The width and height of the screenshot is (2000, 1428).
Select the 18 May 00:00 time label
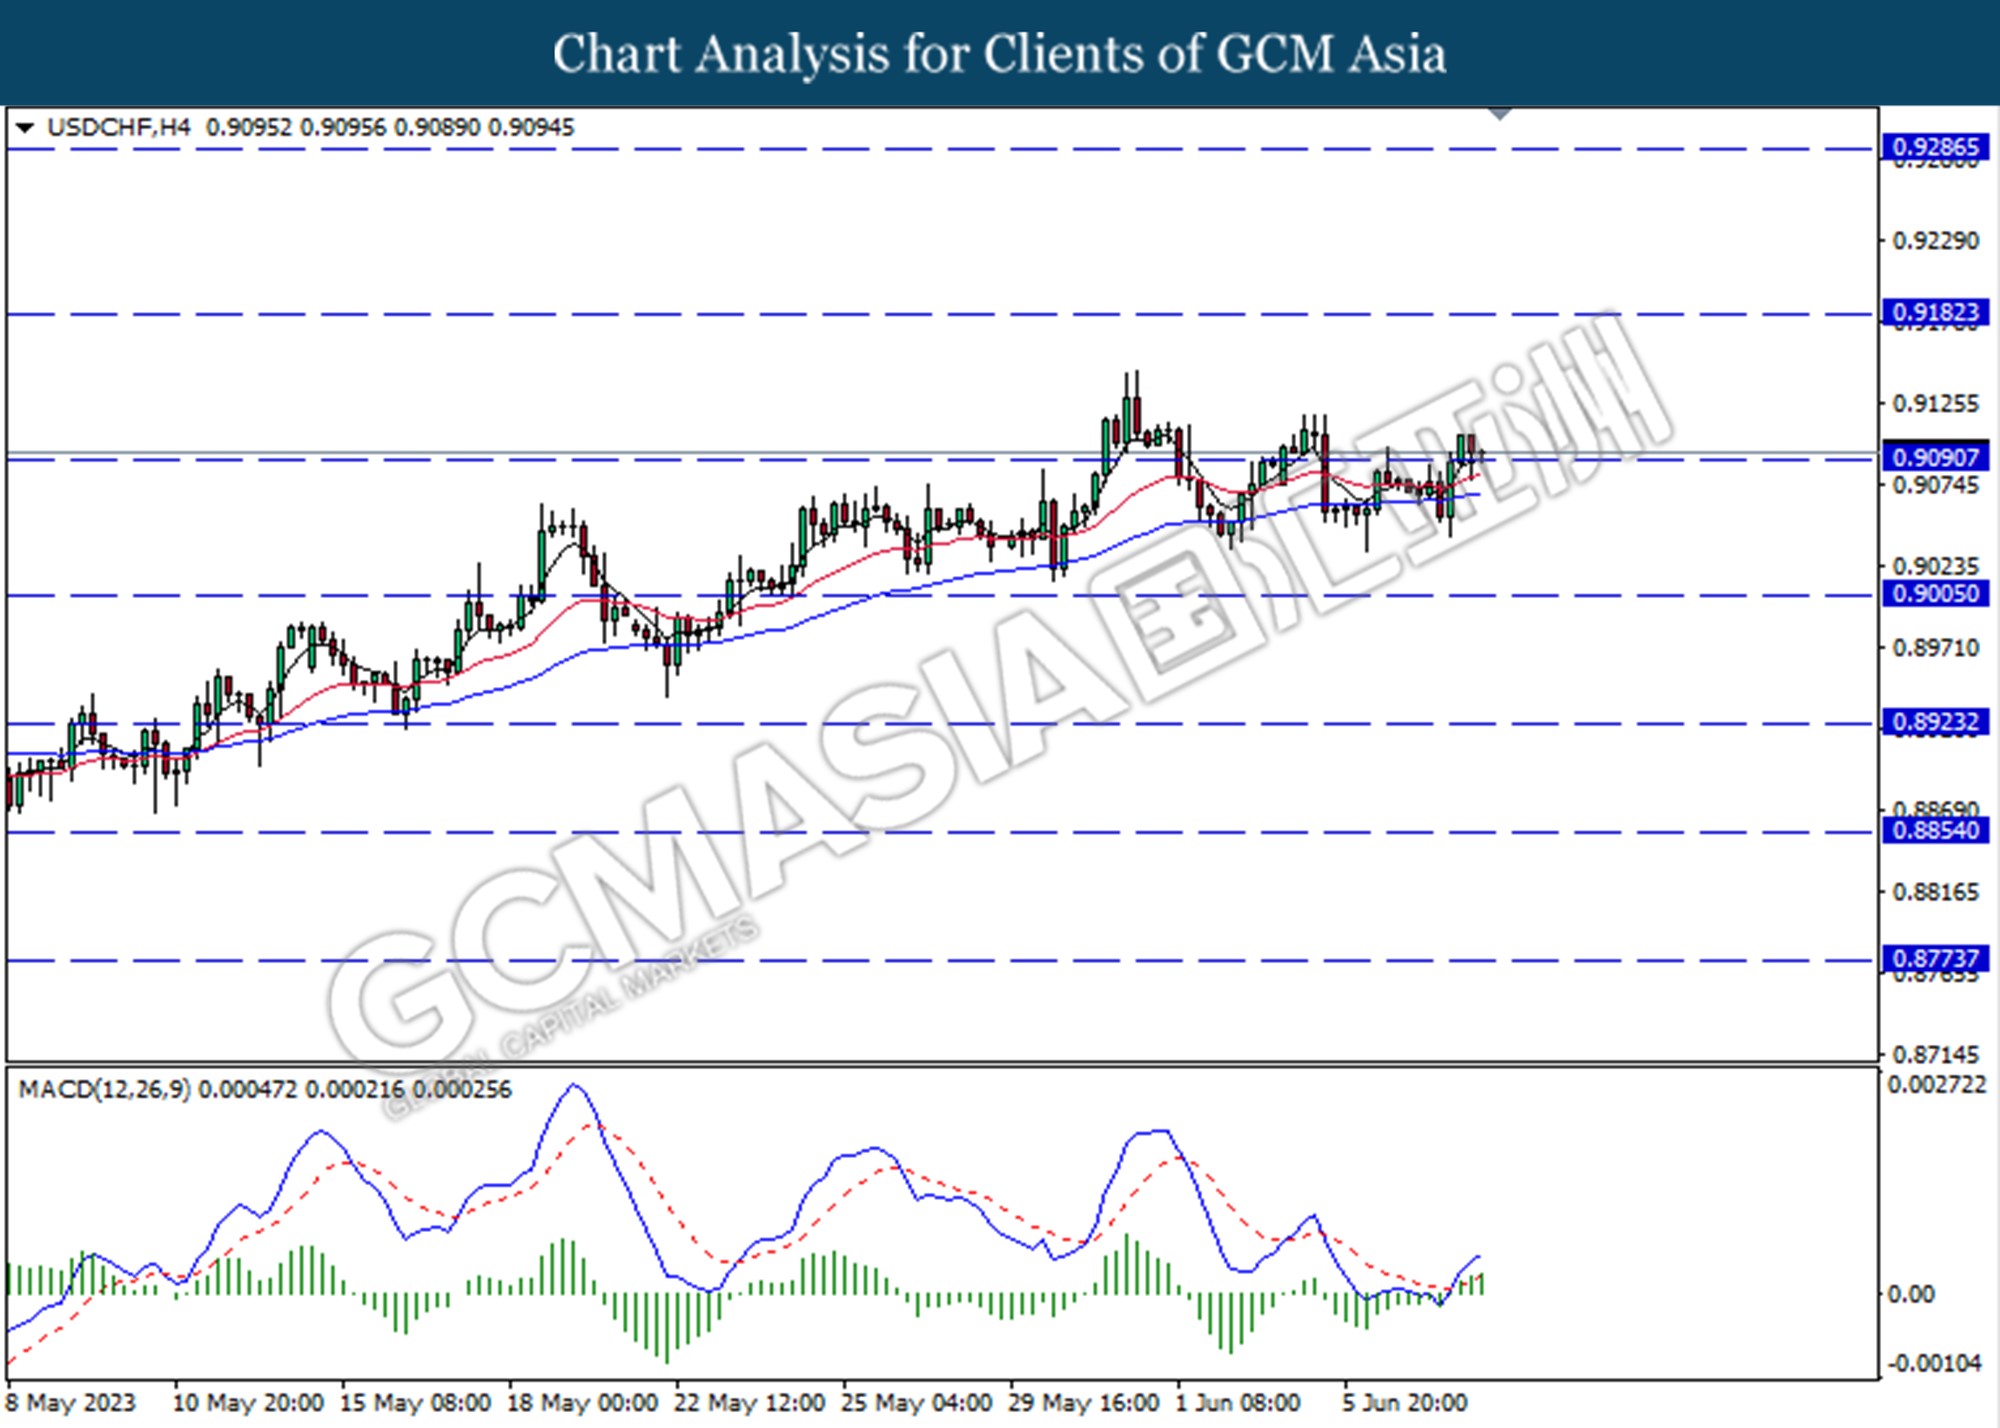coord(583,1402)
